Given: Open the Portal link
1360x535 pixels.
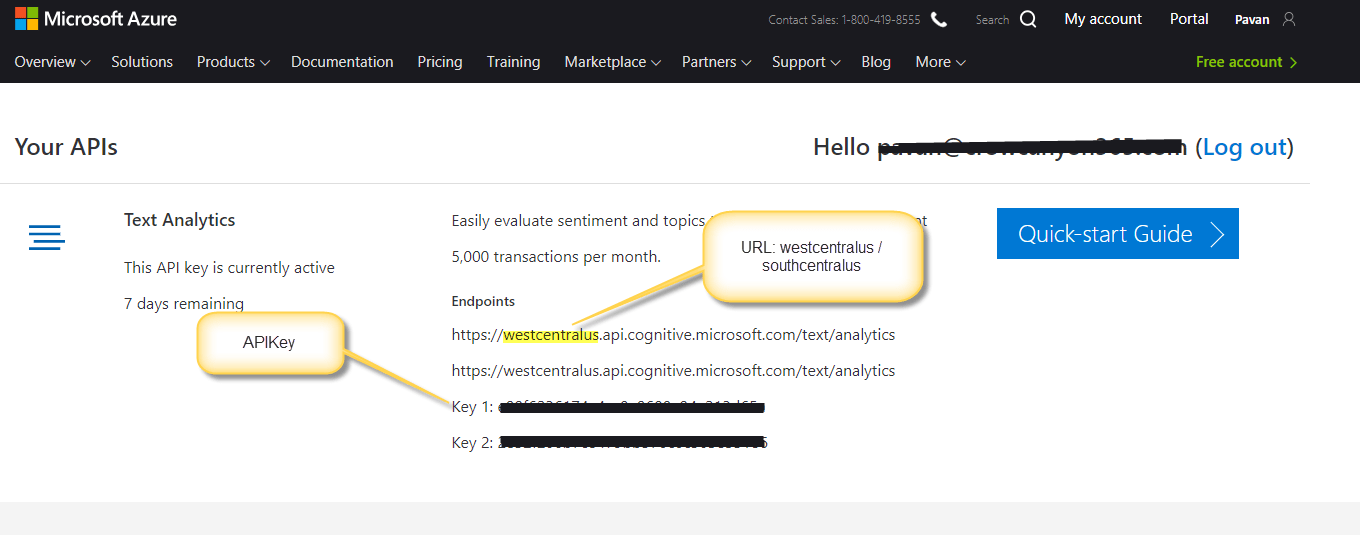Looking at the screenshot, I should tap(1189, 19).
